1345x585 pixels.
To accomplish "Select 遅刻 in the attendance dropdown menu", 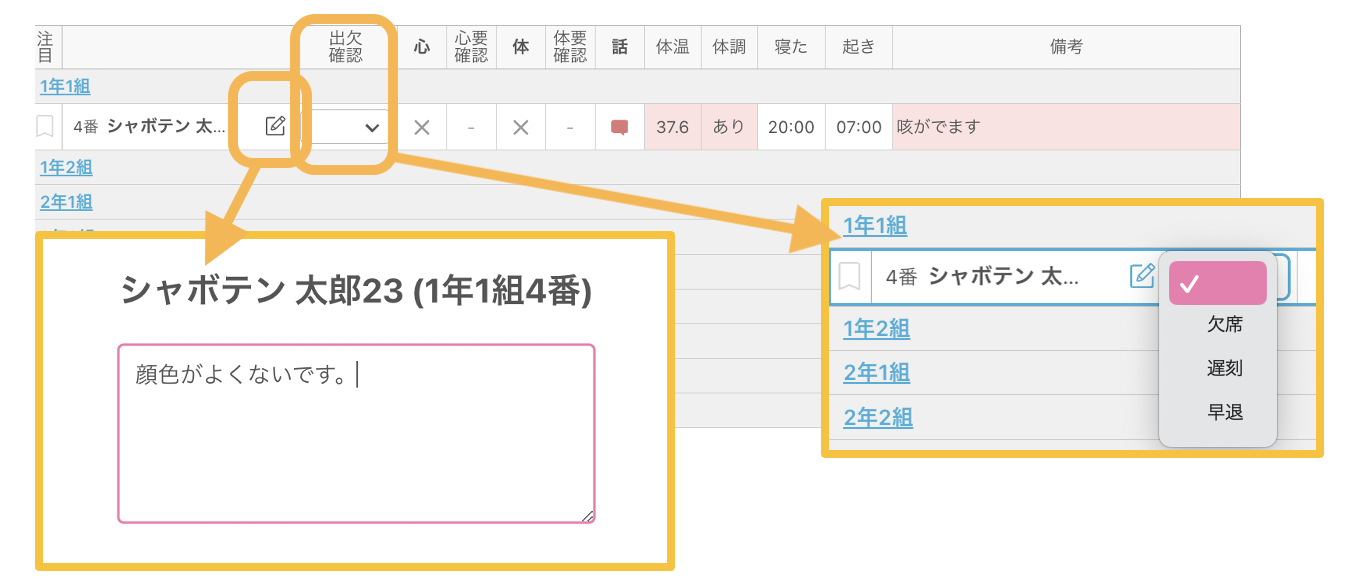I will coord(1225,368).
